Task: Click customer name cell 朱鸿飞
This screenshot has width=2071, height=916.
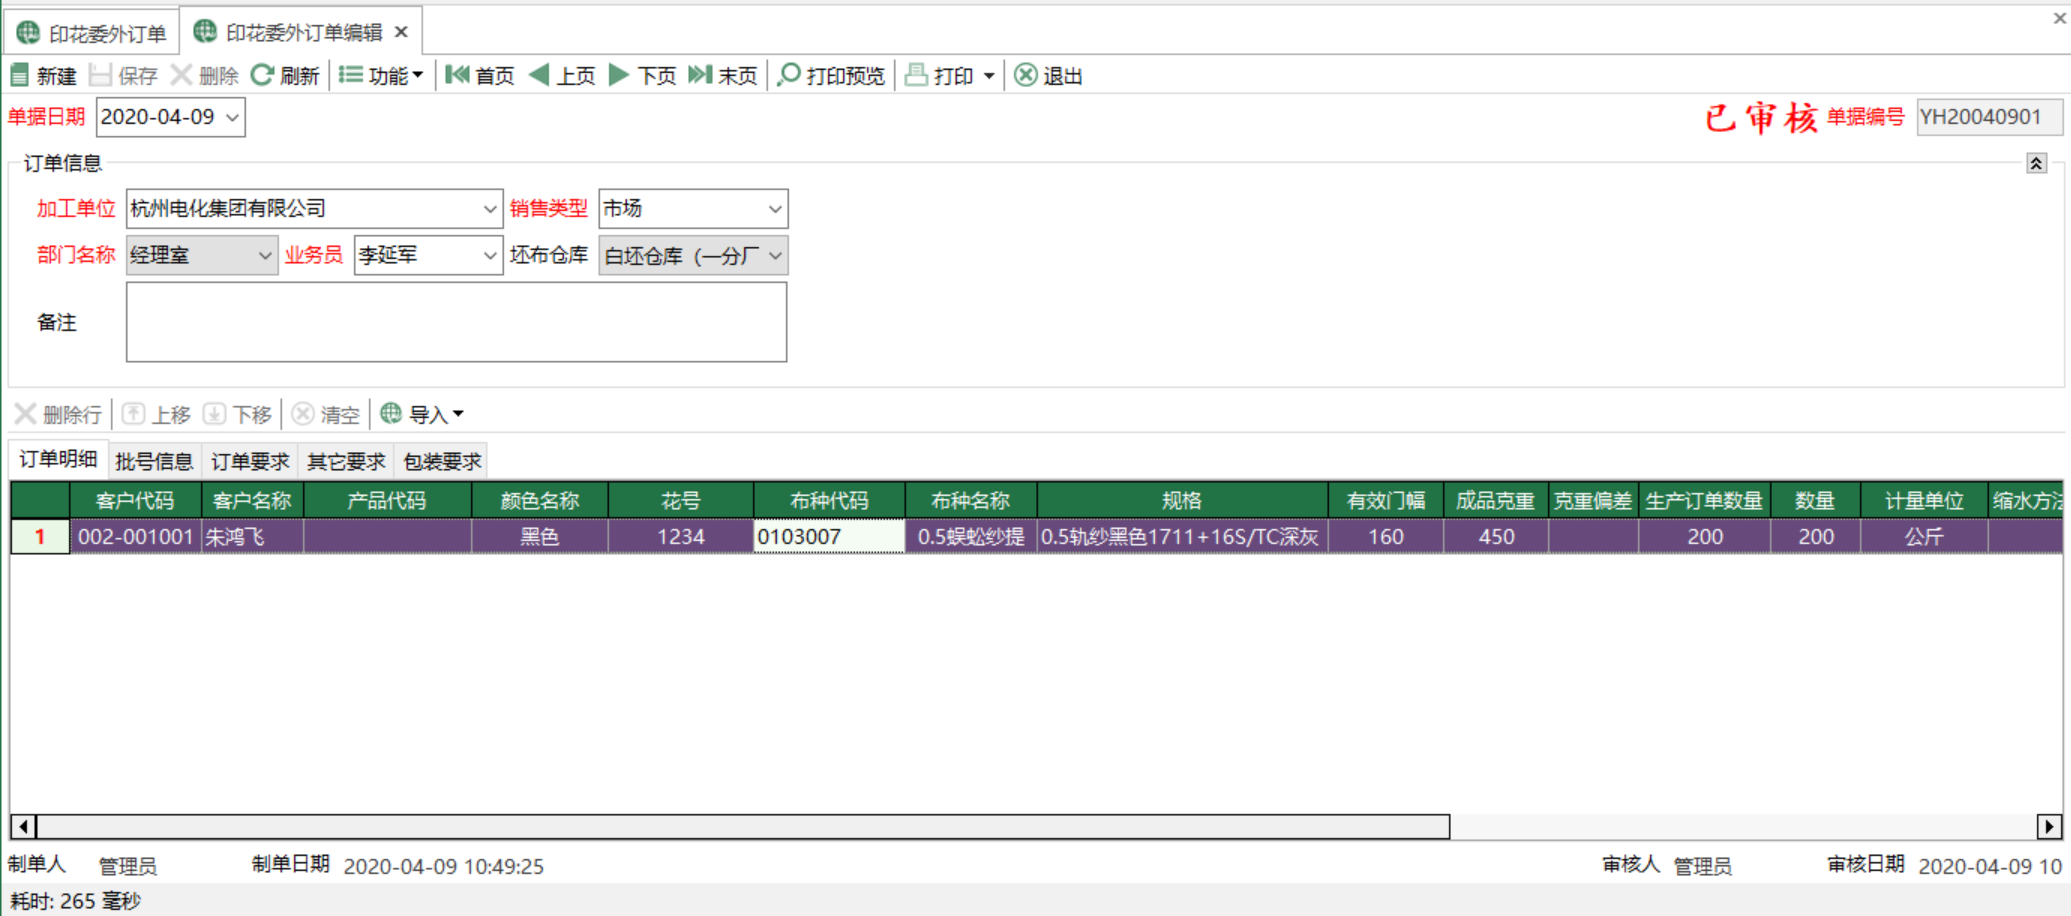Action: [x=252, y=537]
